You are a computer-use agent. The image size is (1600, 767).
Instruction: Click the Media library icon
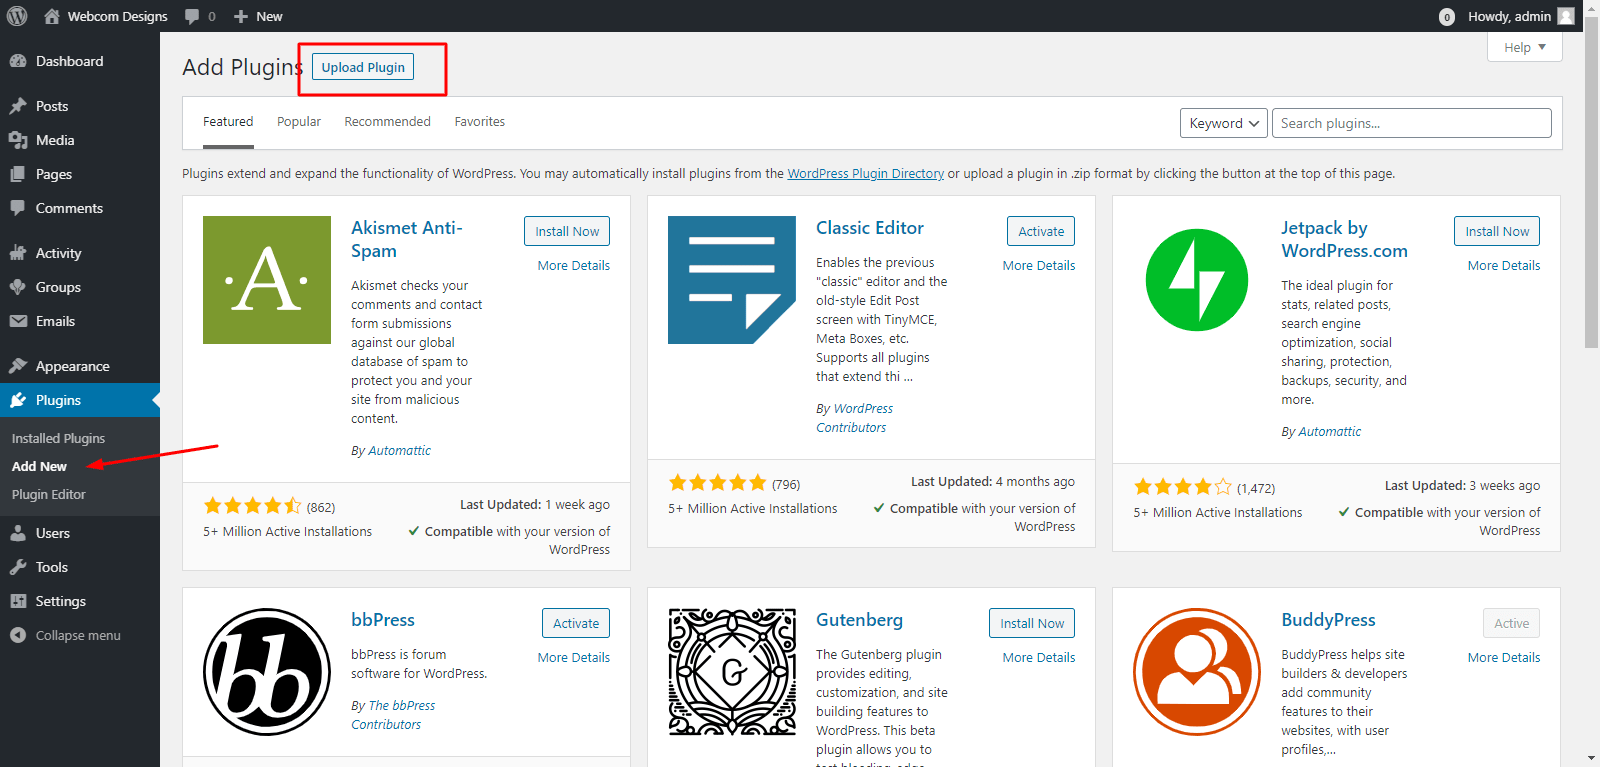click(18, 140)
